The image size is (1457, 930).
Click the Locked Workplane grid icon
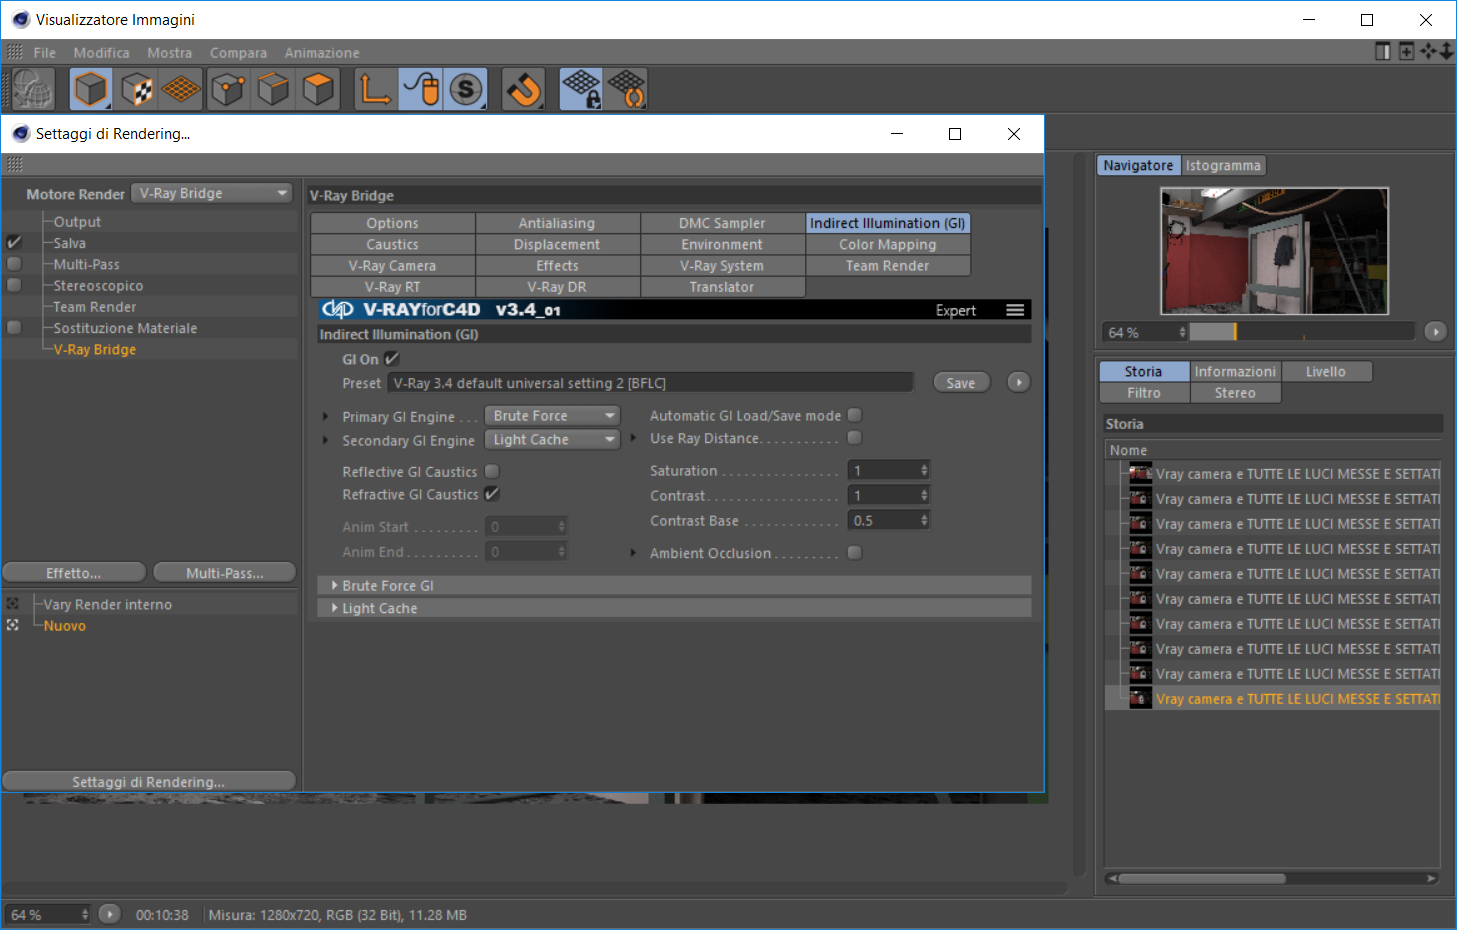581,90
